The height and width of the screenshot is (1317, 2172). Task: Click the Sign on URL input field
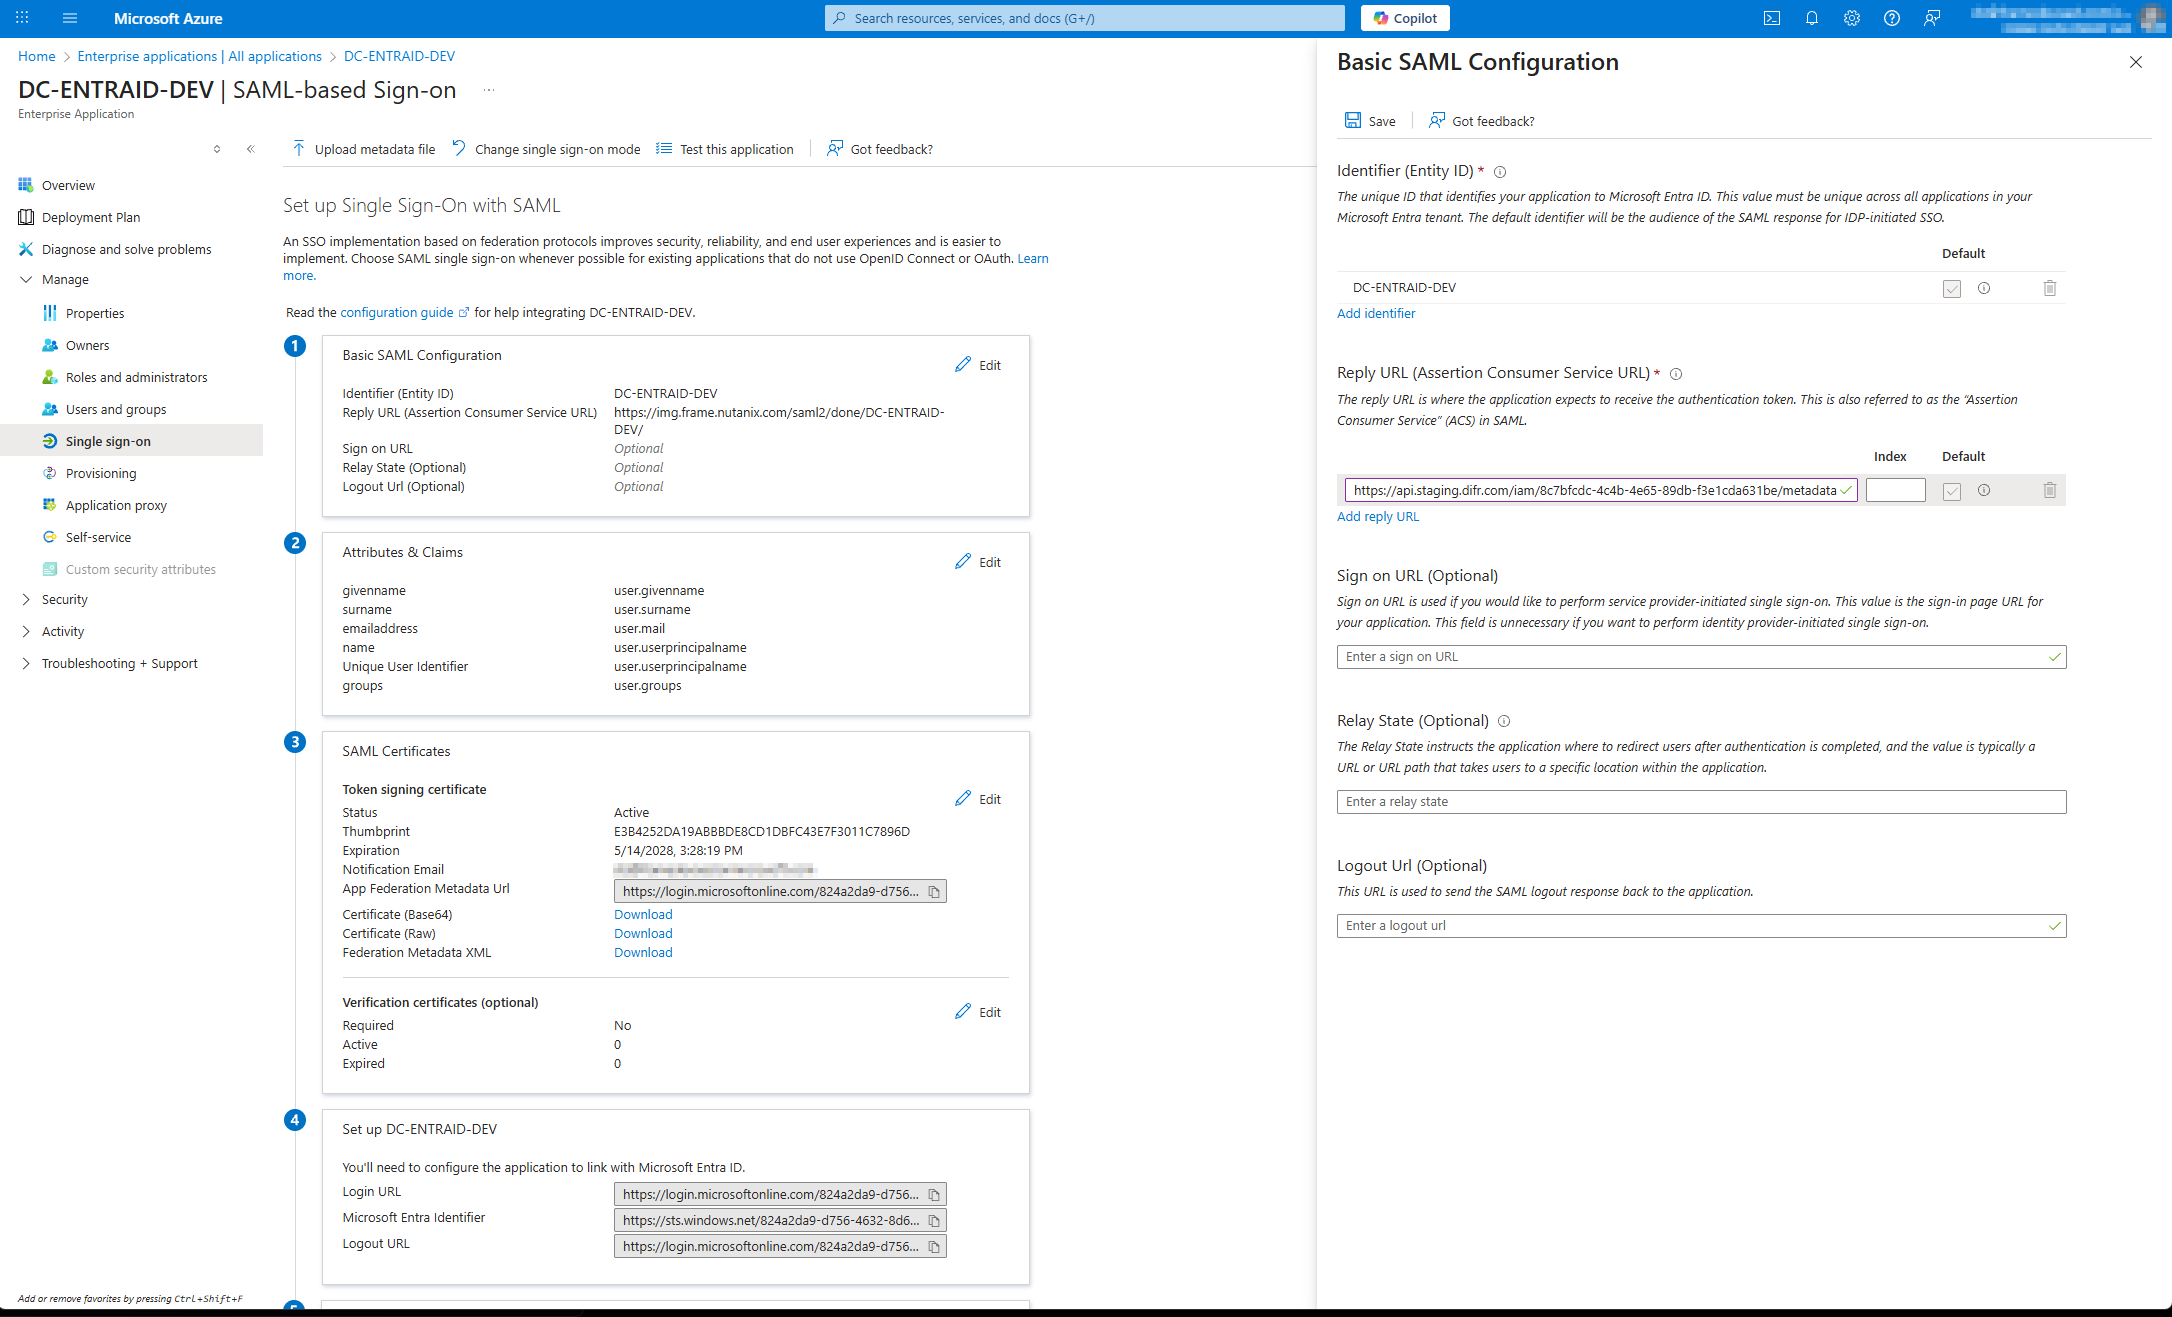pyautogui.click(x=1692, y=657)
